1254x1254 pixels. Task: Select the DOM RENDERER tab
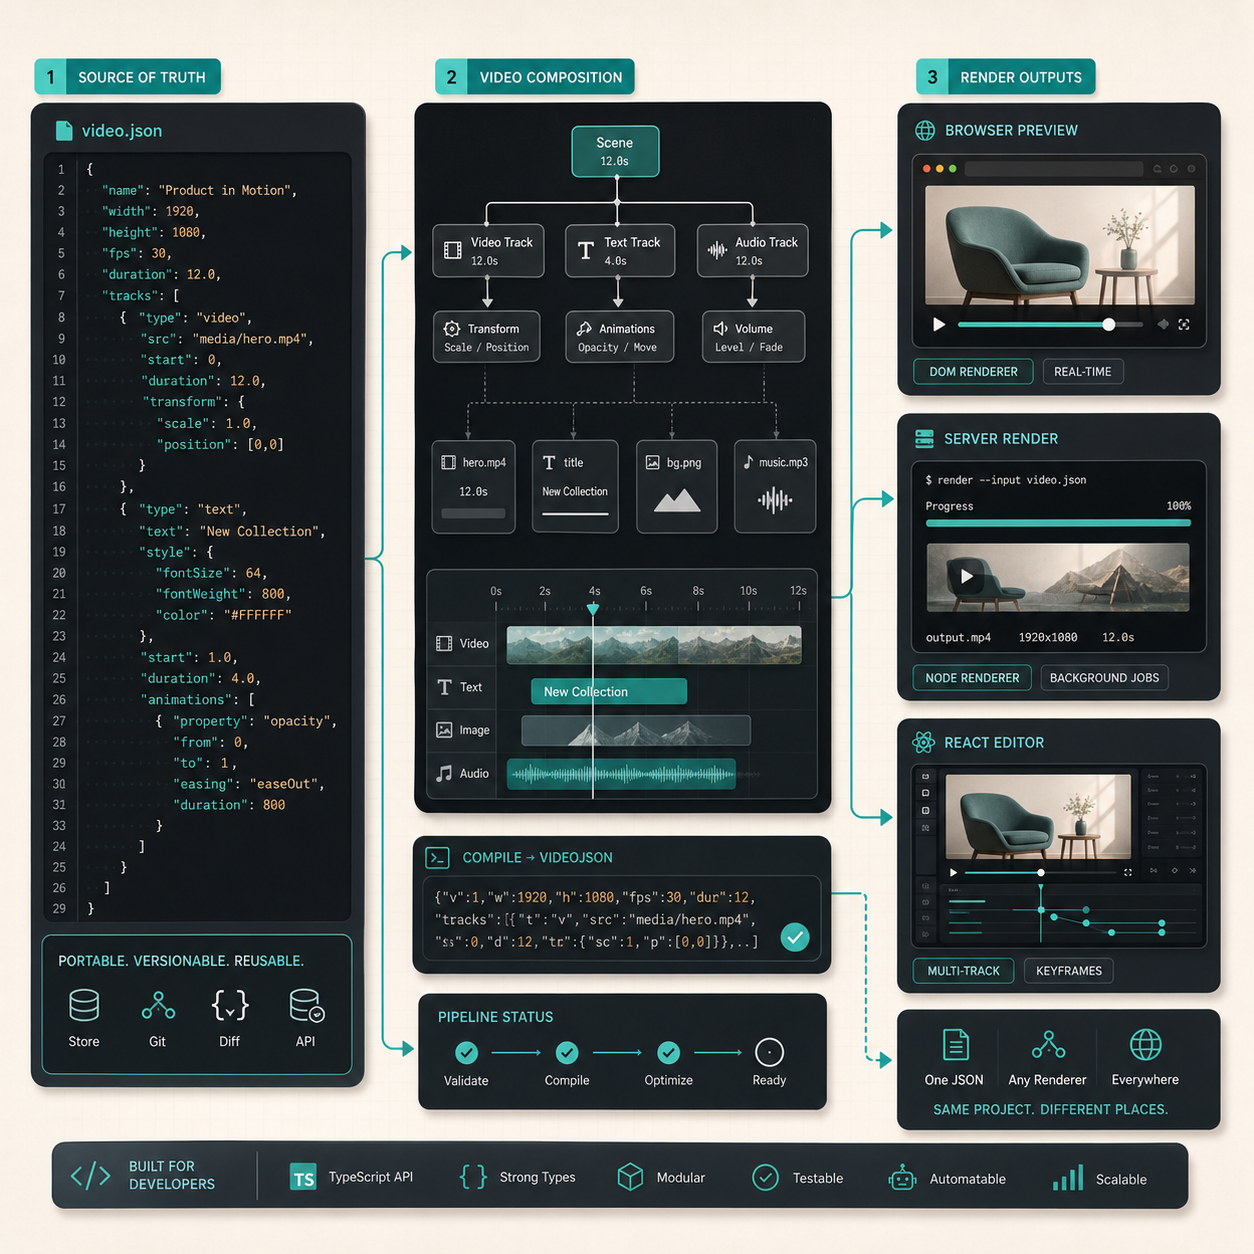tap(973, 371)
